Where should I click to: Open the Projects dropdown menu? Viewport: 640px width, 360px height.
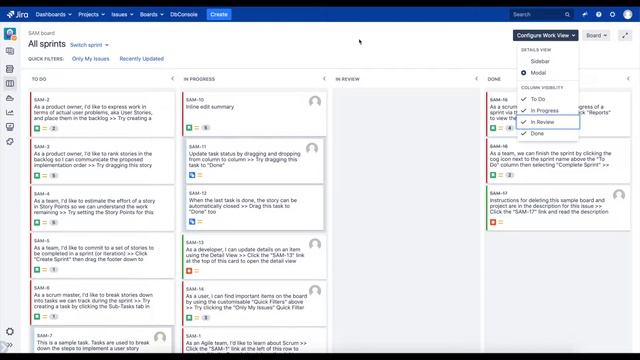91,14
